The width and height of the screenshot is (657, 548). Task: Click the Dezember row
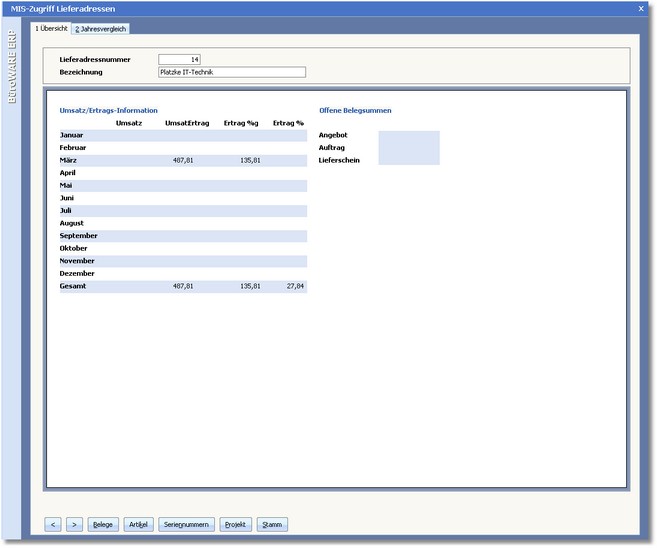[x=182, y=273]
